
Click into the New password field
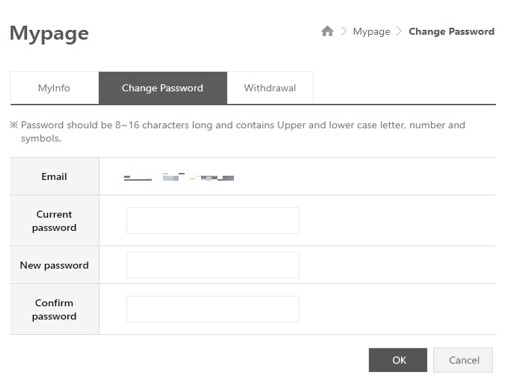(213, 265)
